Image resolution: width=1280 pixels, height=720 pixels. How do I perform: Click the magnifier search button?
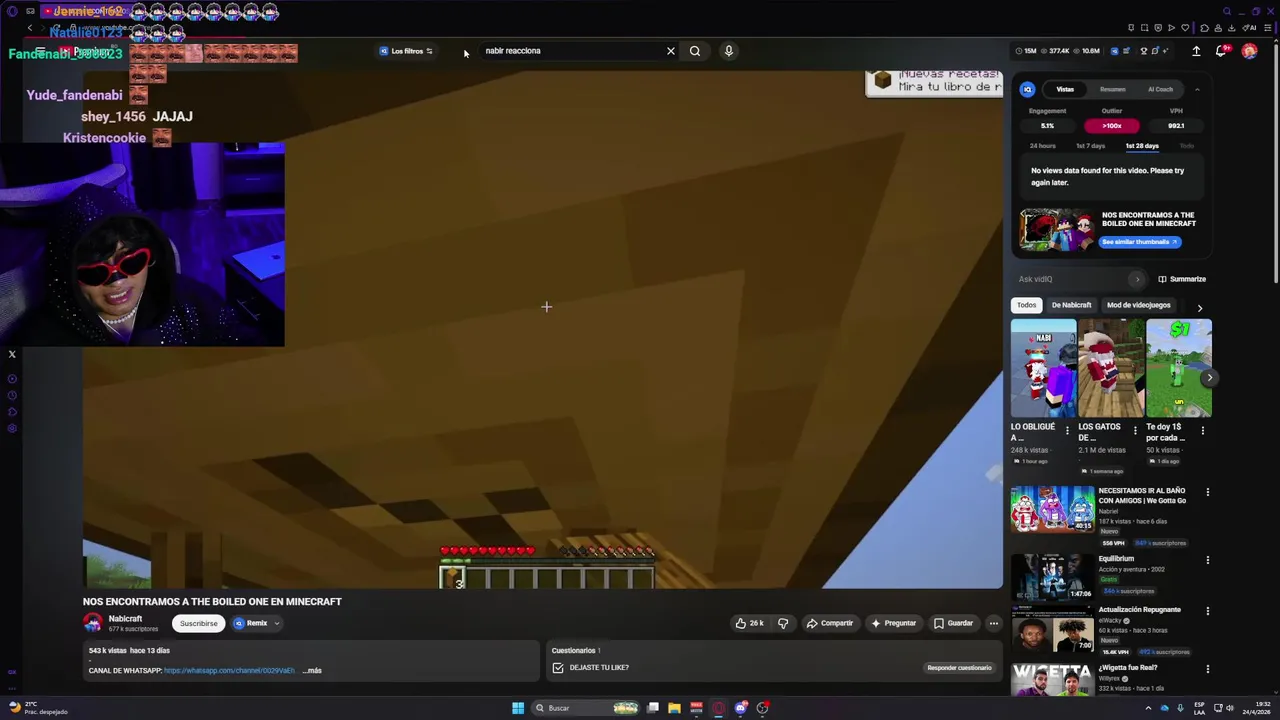pos(695,51)
